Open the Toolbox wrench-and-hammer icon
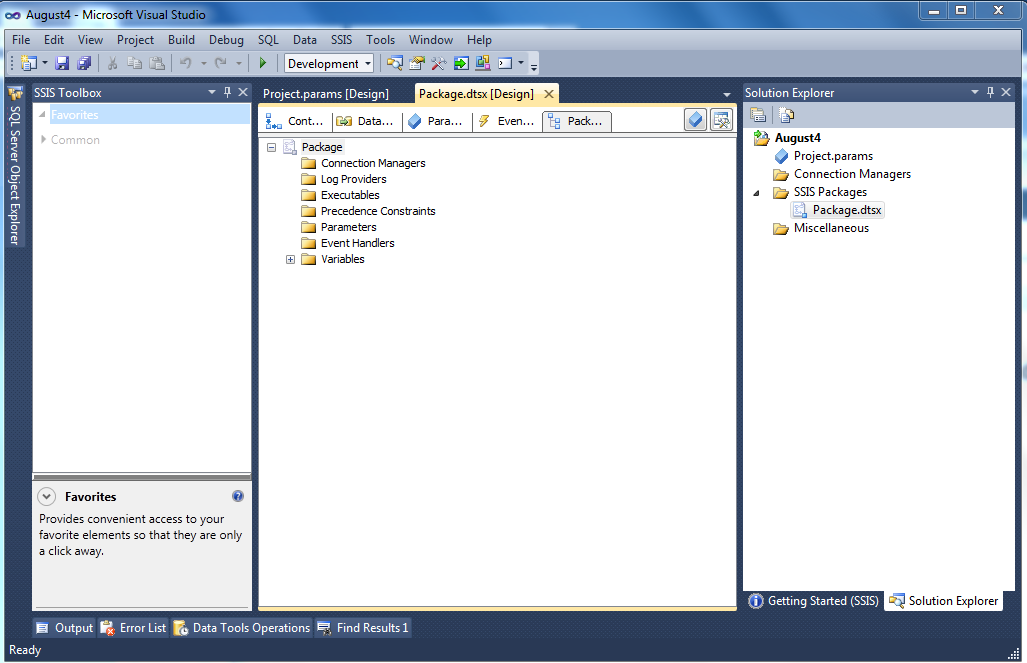The width and height of the screenshot is (1027, 663). pyautogui.click(x=438, y=64)
